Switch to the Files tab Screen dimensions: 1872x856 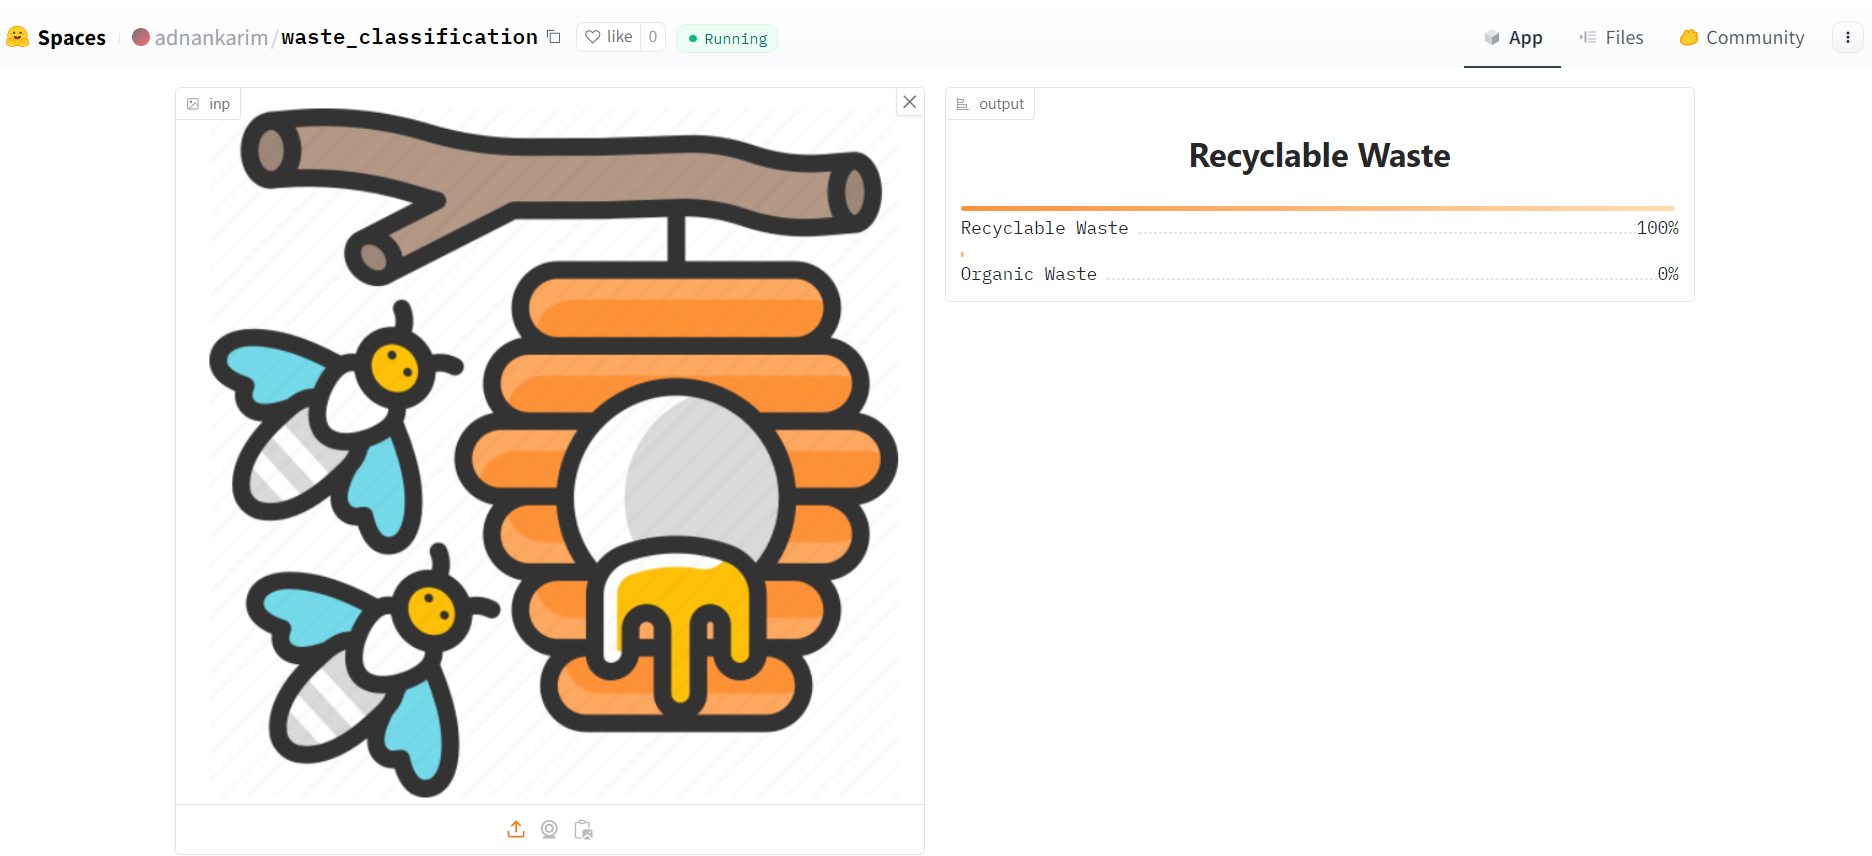1611,37
